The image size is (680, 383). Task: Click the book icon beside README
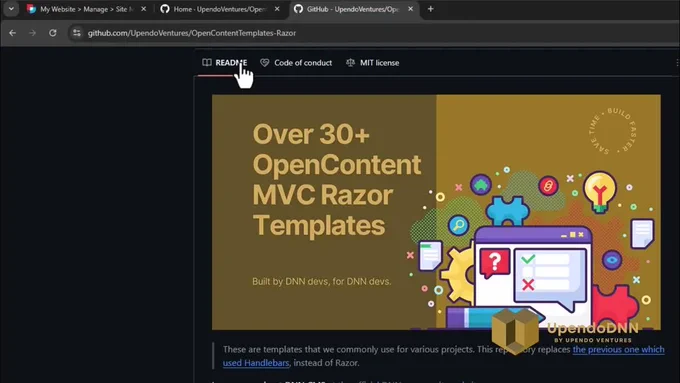click(x=207, y=63)
